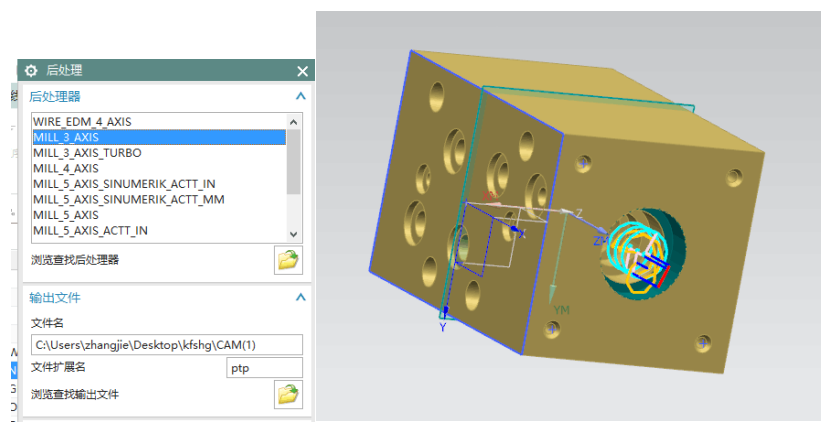Click the postprocessor list scrollbar thumb
825x424 pixels.
click(293, 160)
